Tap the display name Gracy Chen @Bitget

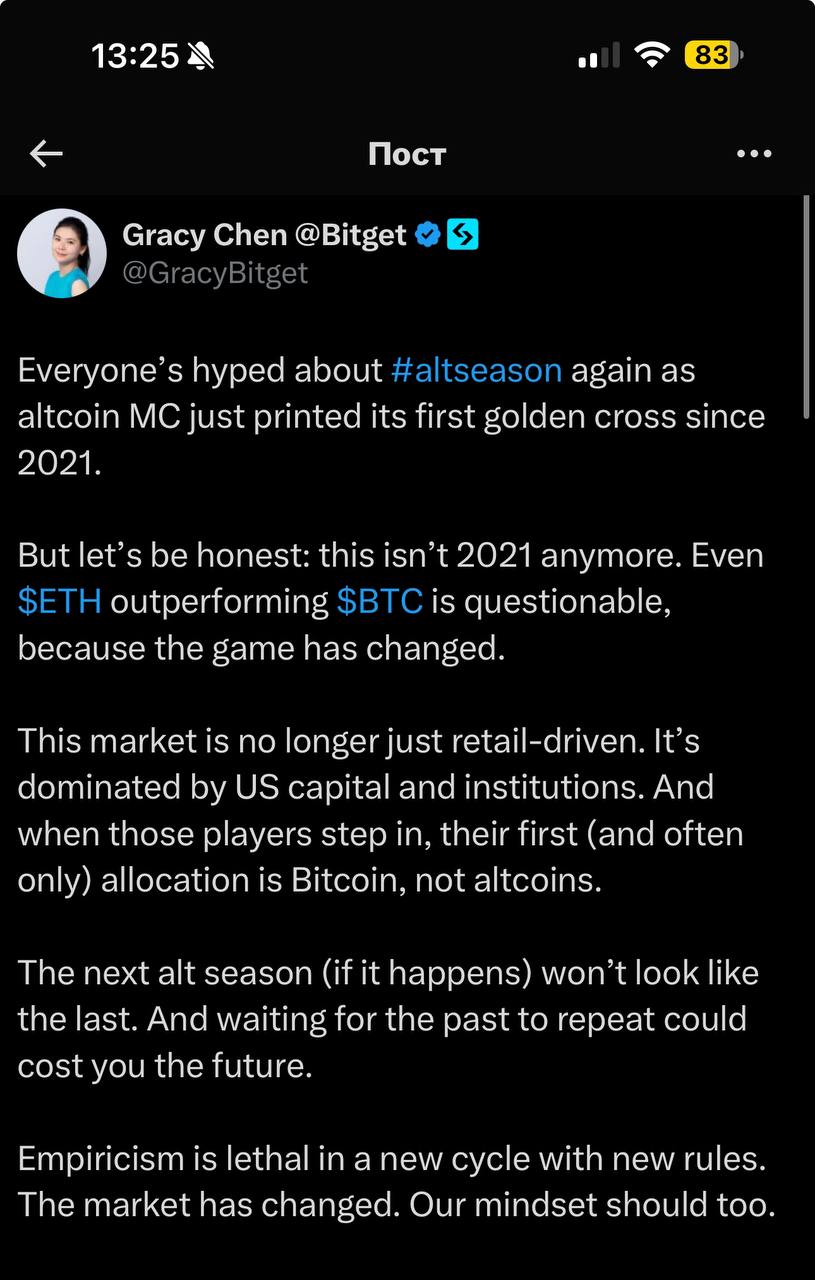click(264, 235)
